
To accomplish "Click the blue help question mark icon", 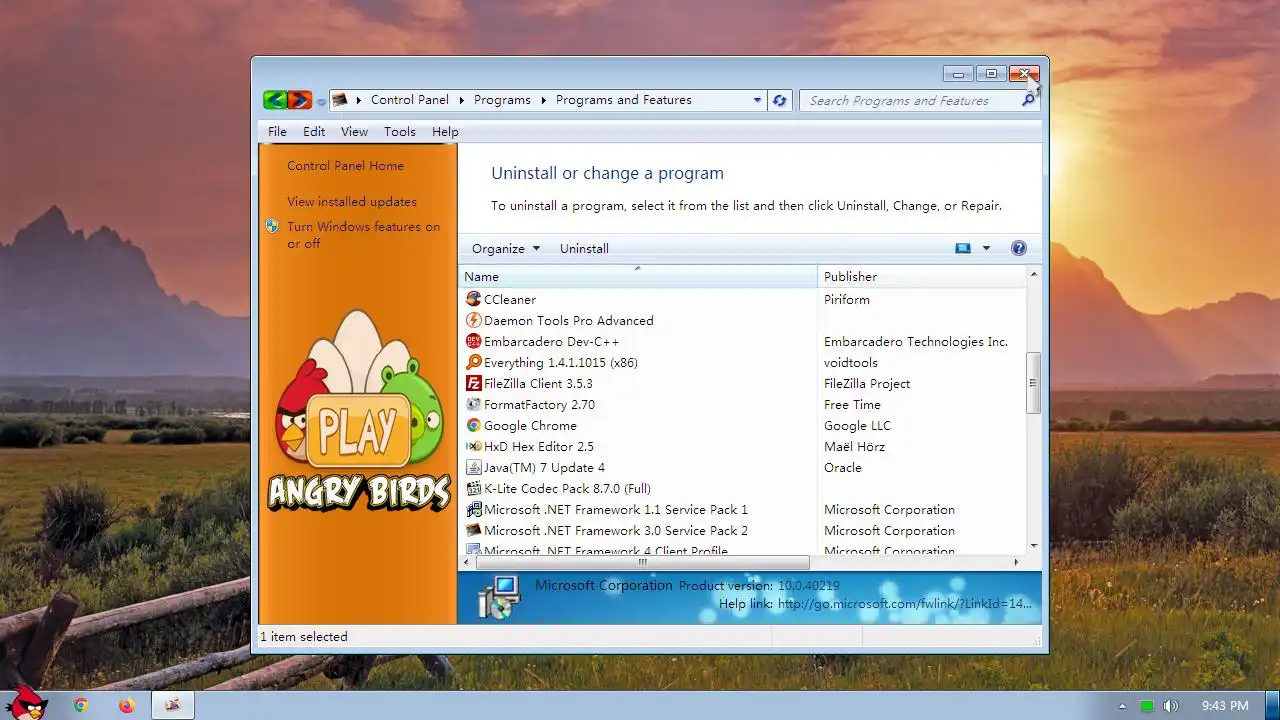I will click(1019, 248).
